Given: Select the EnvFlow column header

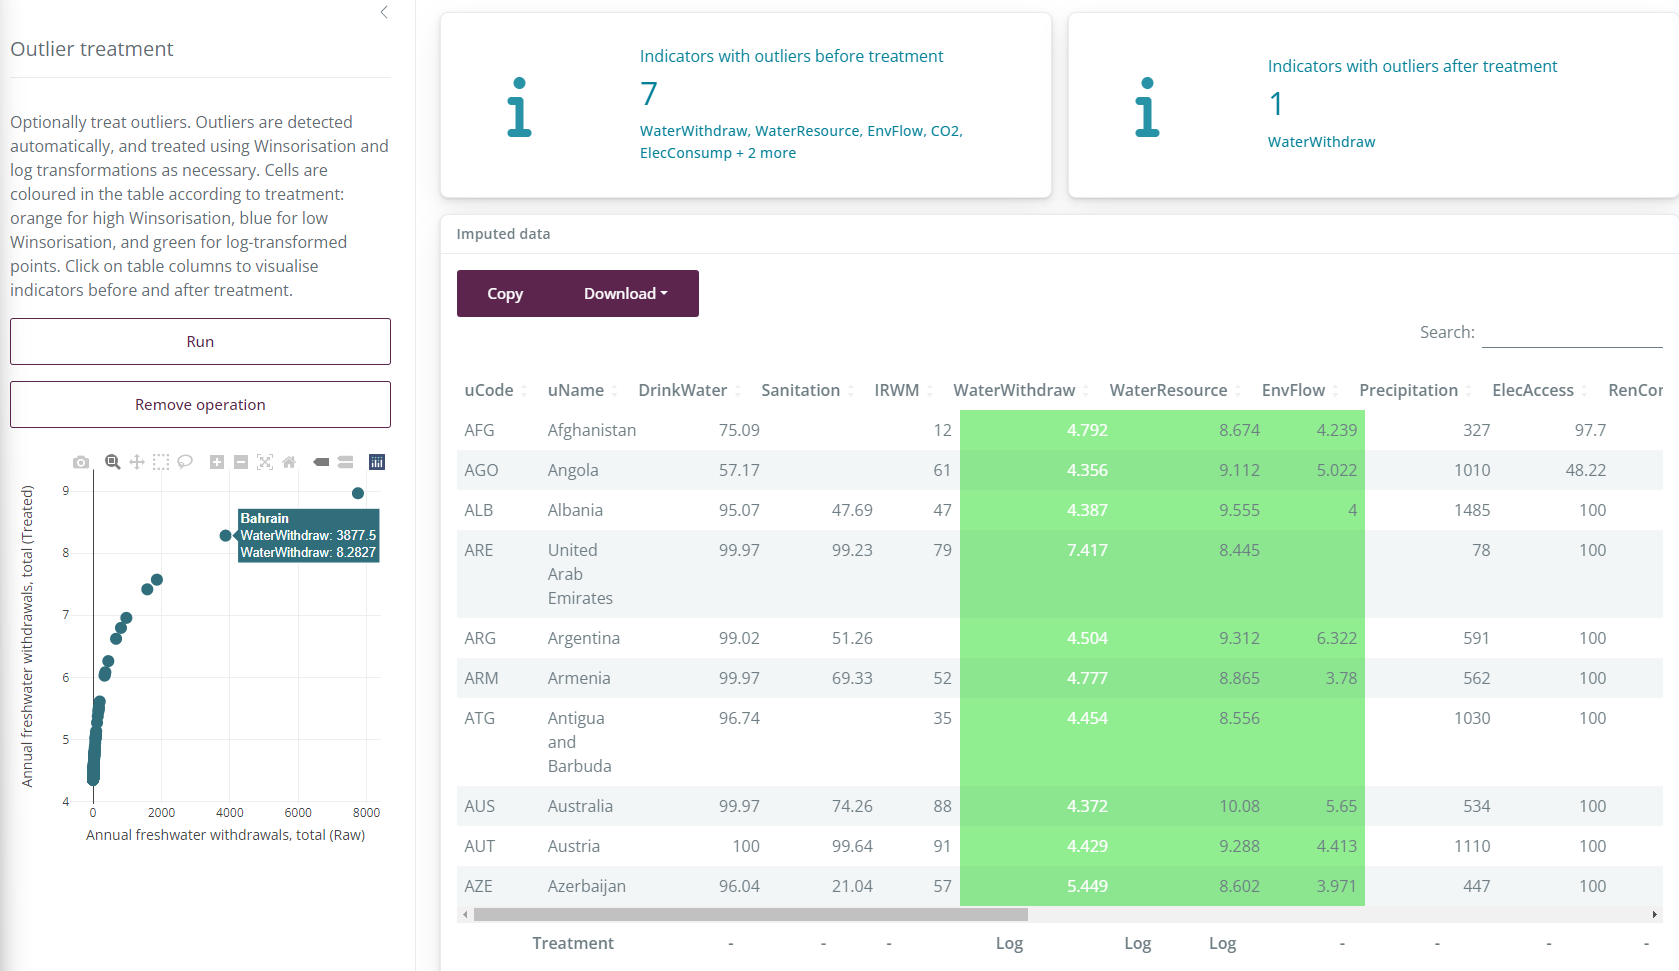Looking at the screenshot, I should 1300,390.
